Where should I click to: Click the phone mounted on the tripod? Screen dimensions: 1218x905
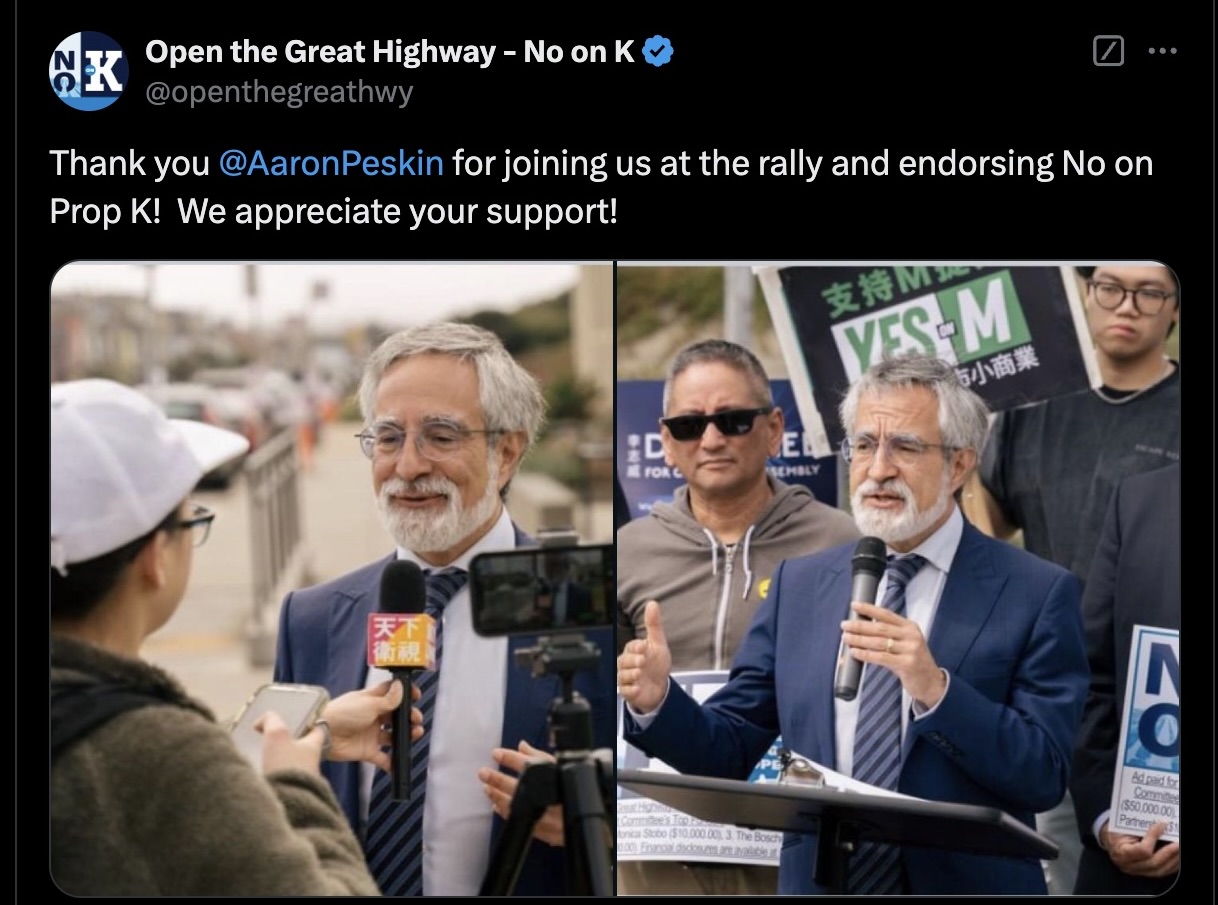[541, 590]
